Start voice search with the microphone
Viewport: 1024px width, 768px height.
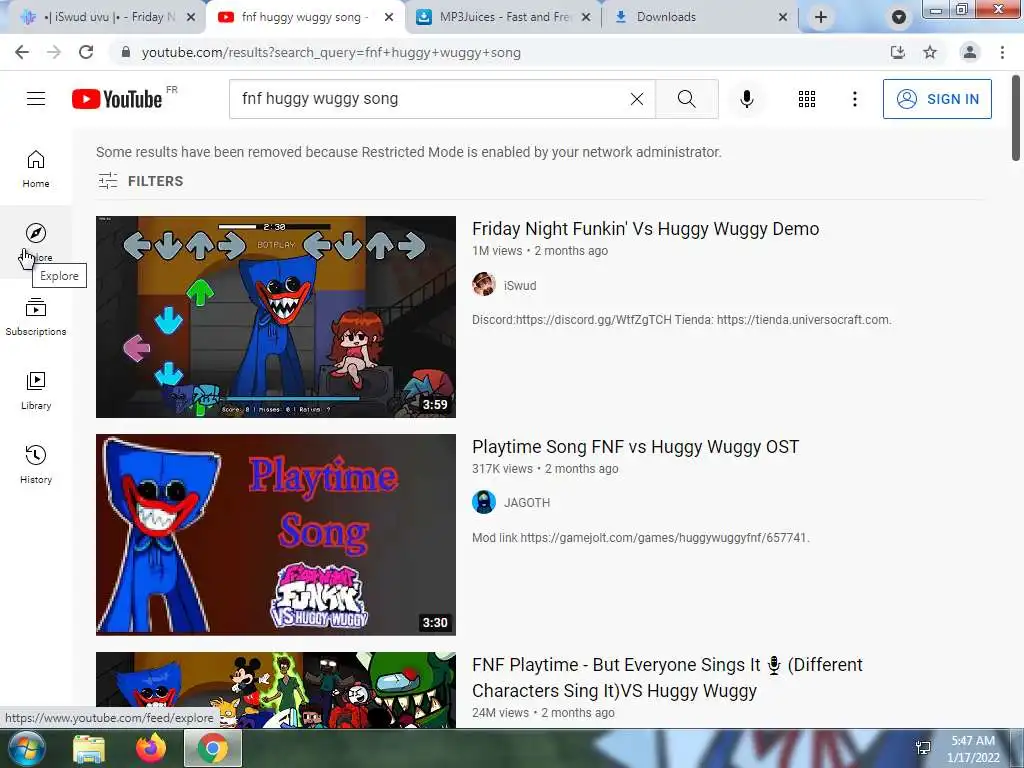pos(746,99)
